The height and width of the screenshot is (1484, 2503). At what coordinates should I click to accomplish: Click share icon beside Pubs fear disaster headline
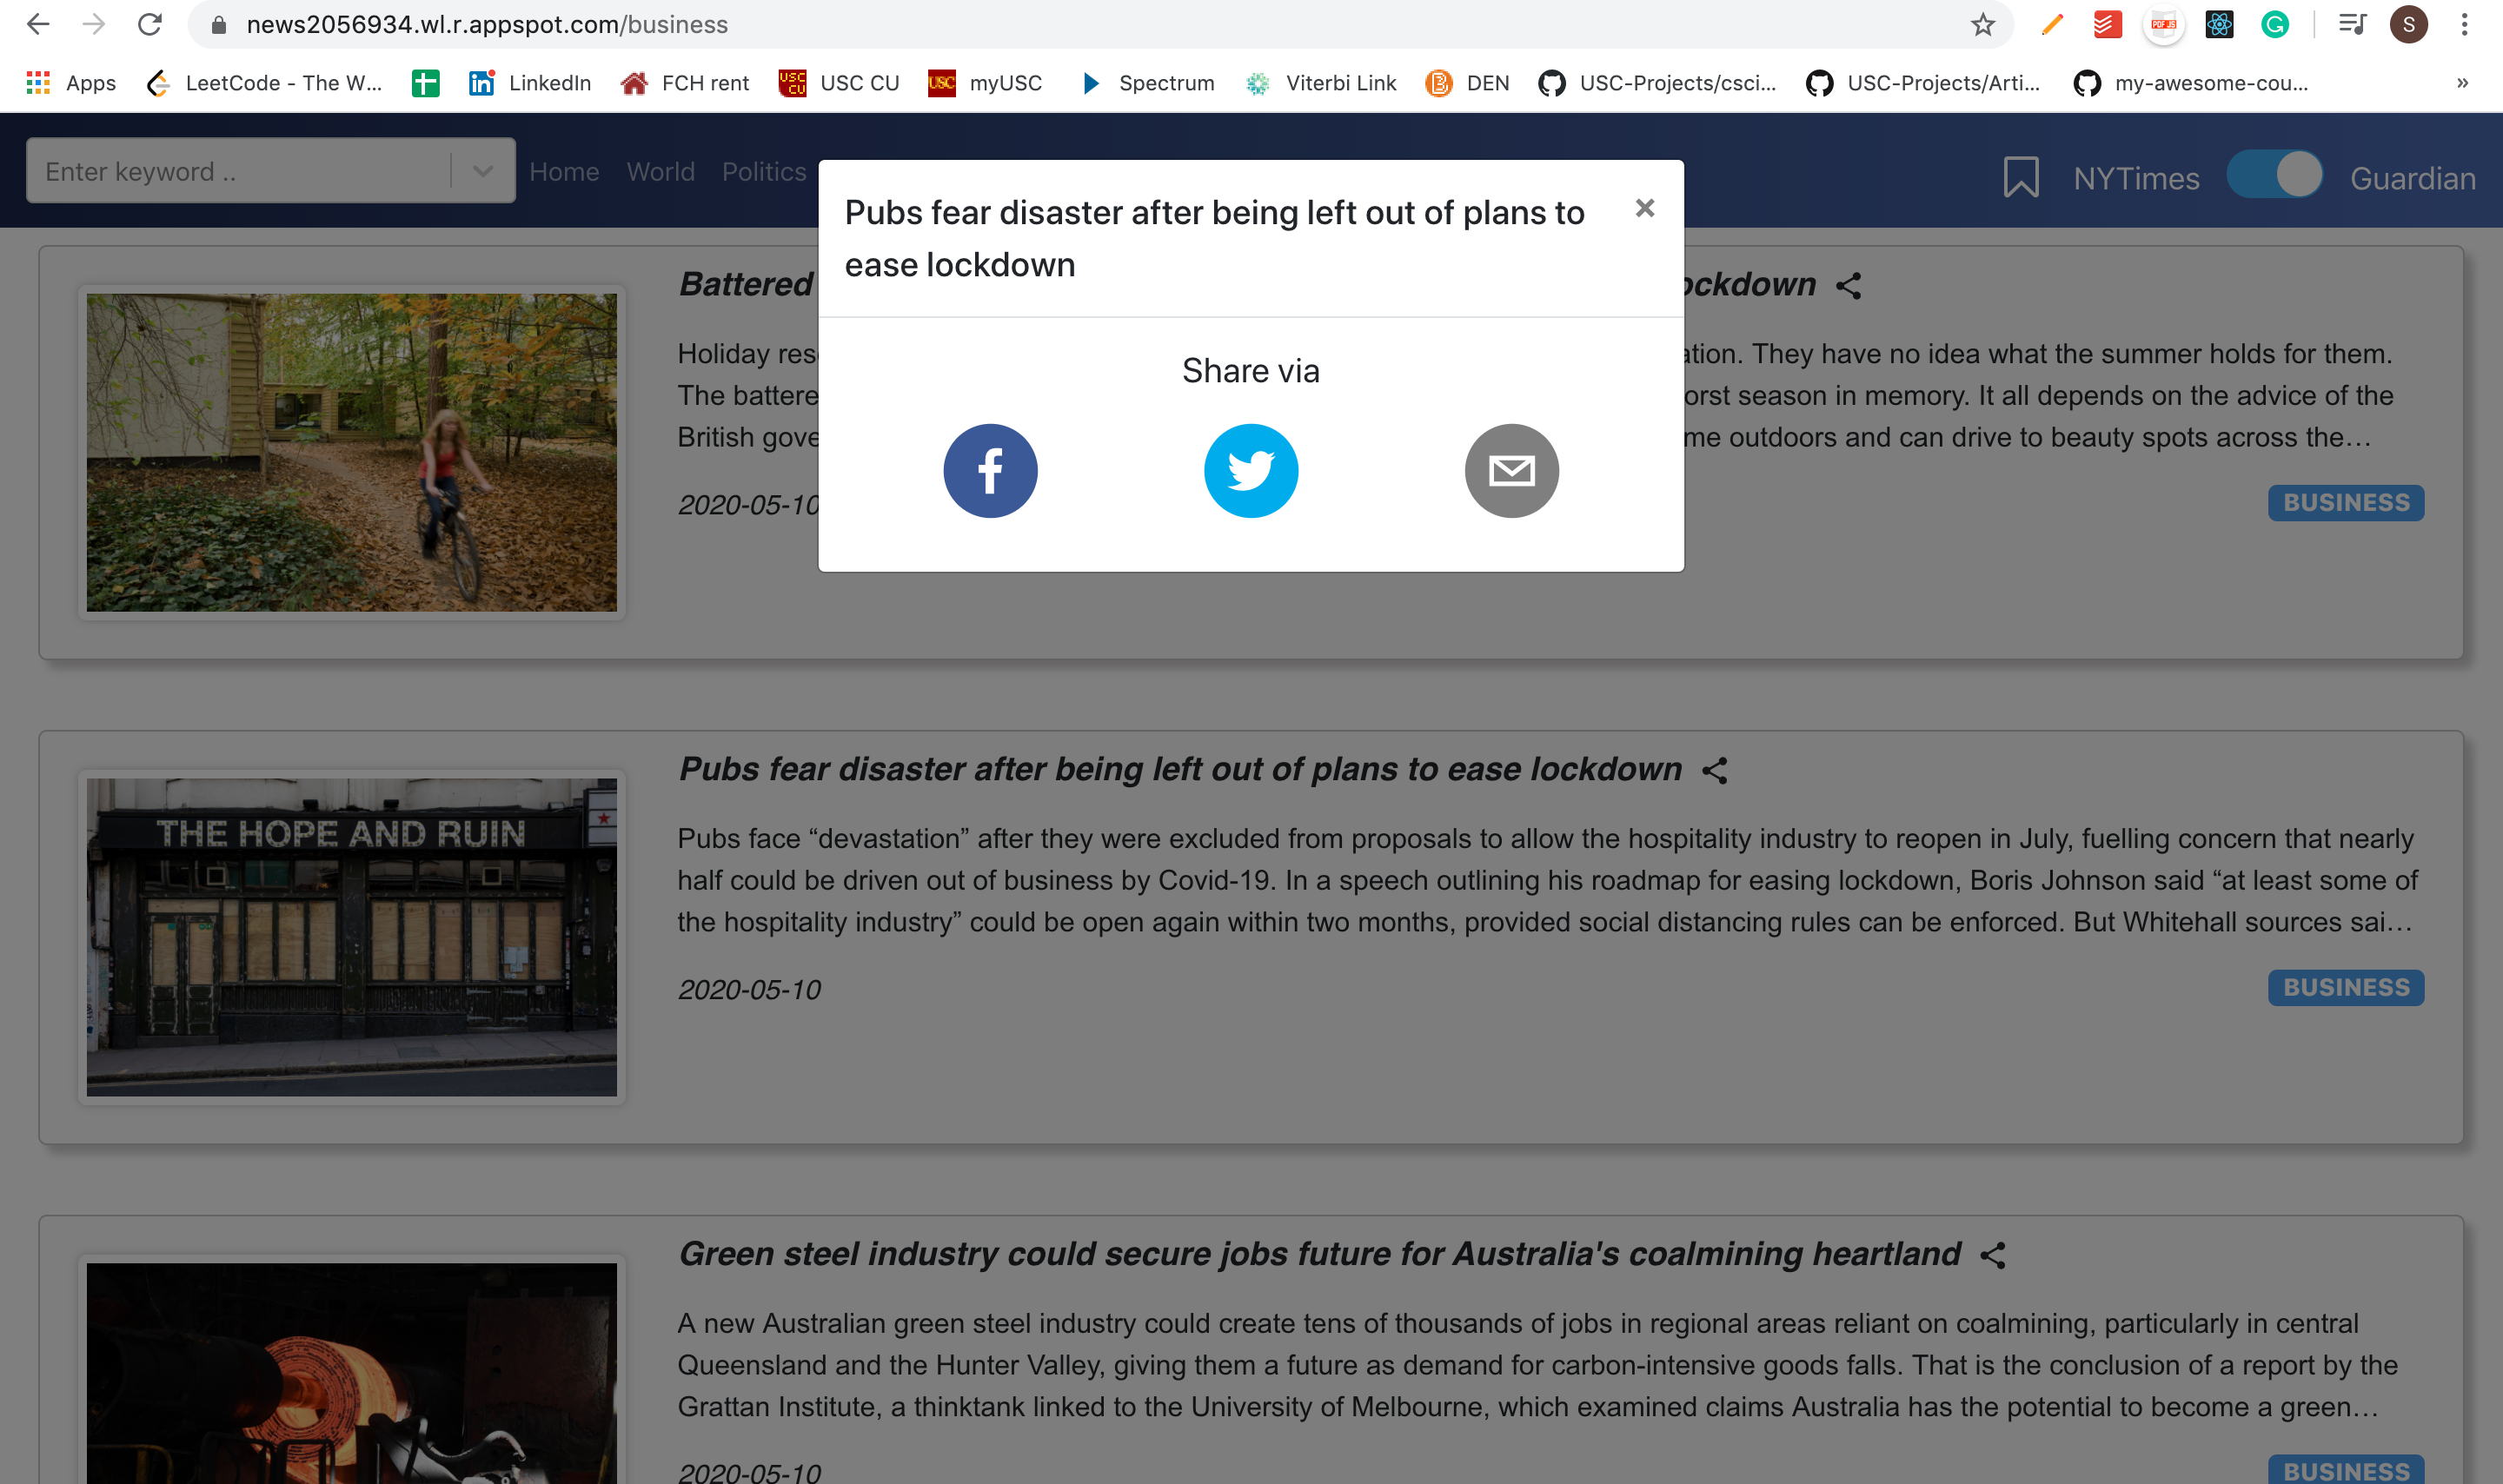pos(1714,770)
